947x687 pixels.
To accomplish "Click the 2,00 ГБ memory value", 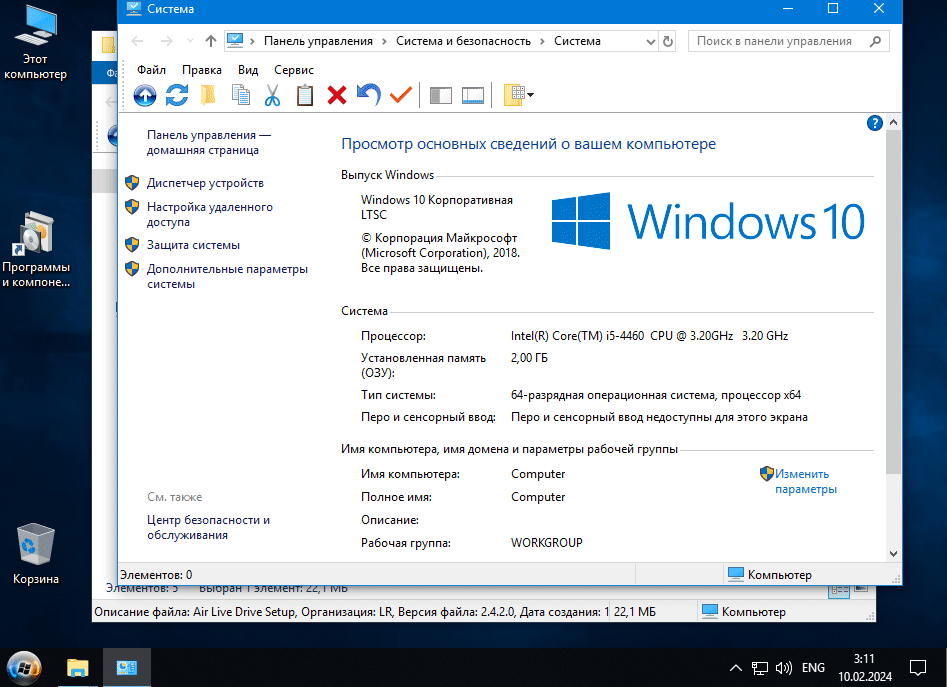I will (x=529, y=358).
